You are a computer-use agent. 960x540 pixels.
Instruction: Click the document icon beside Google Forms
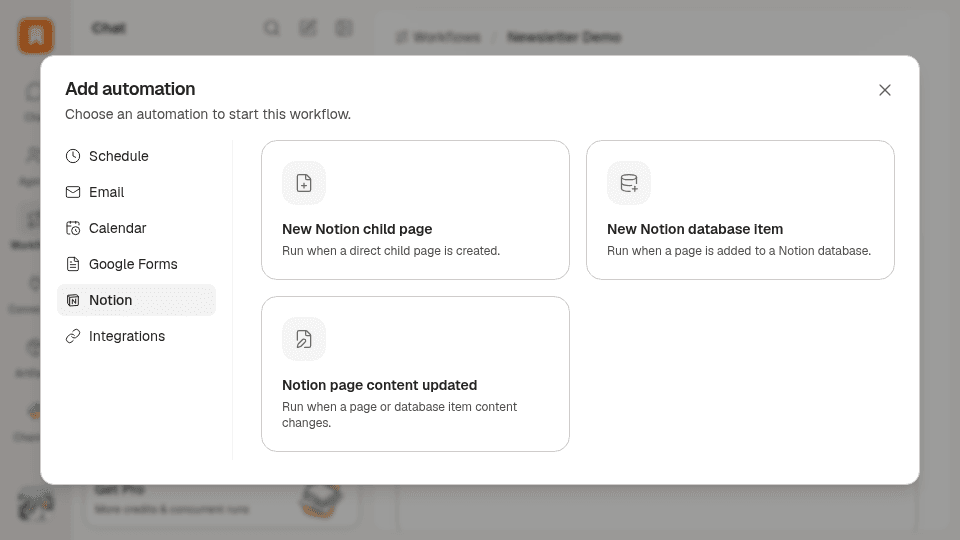73,264
